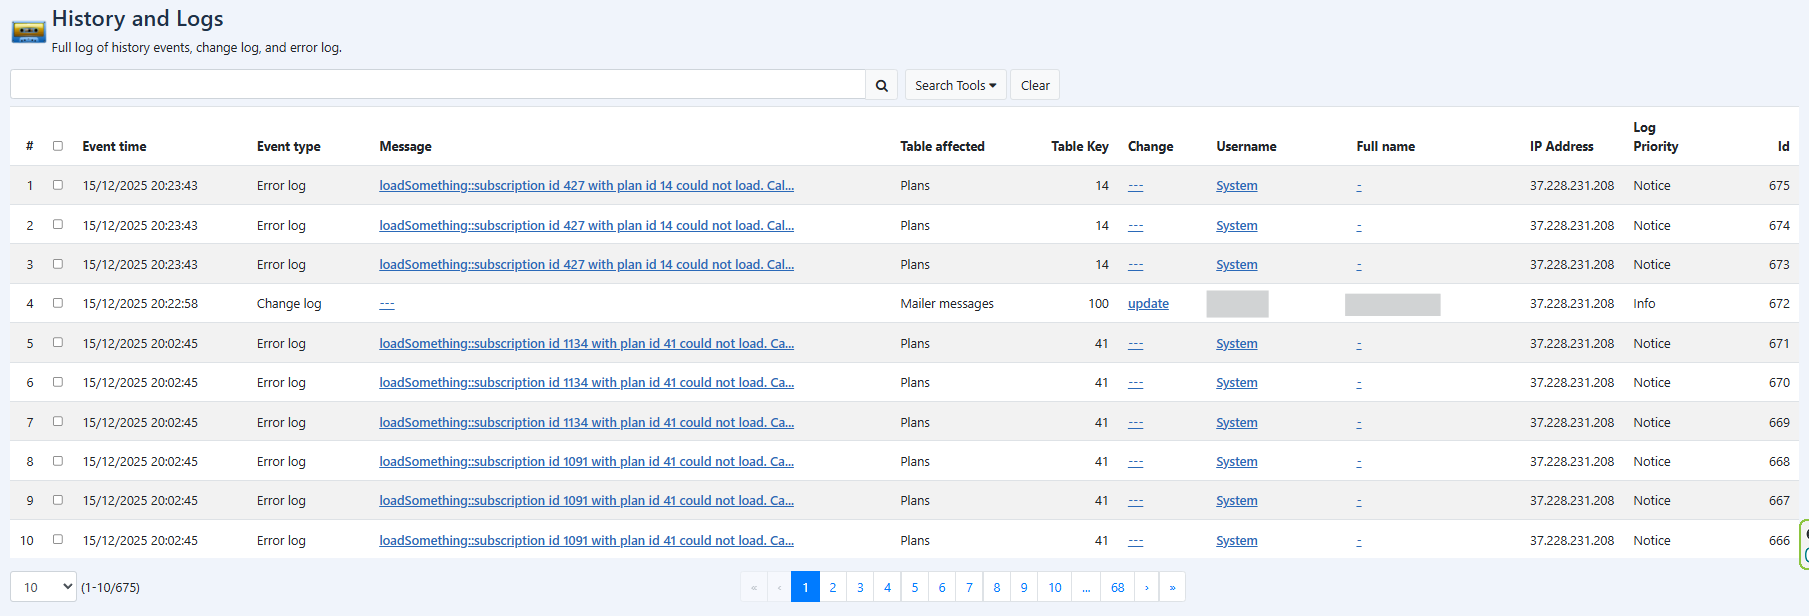Jump to last page double arrow
Viewport: 1809px width, 616px height.
pos(1172,587)
